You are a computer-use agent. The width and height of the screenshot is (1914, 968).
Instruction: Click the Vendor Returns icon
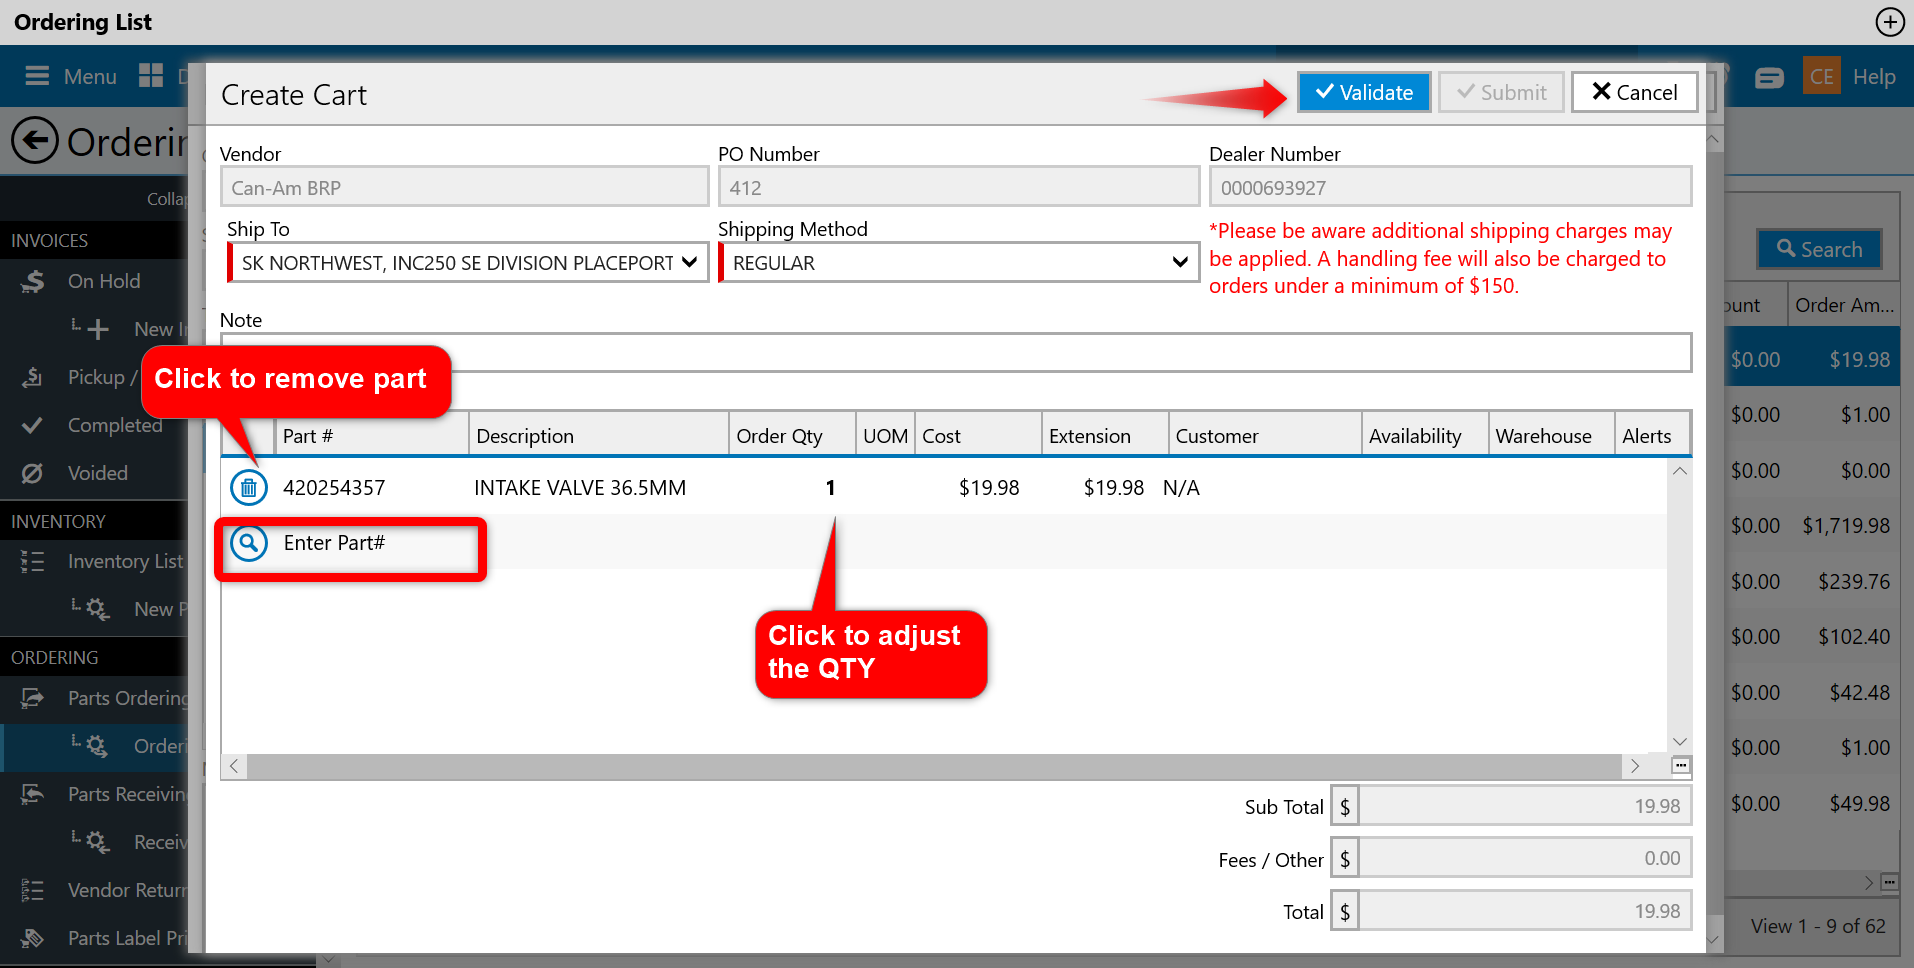[x=32, y=890]
